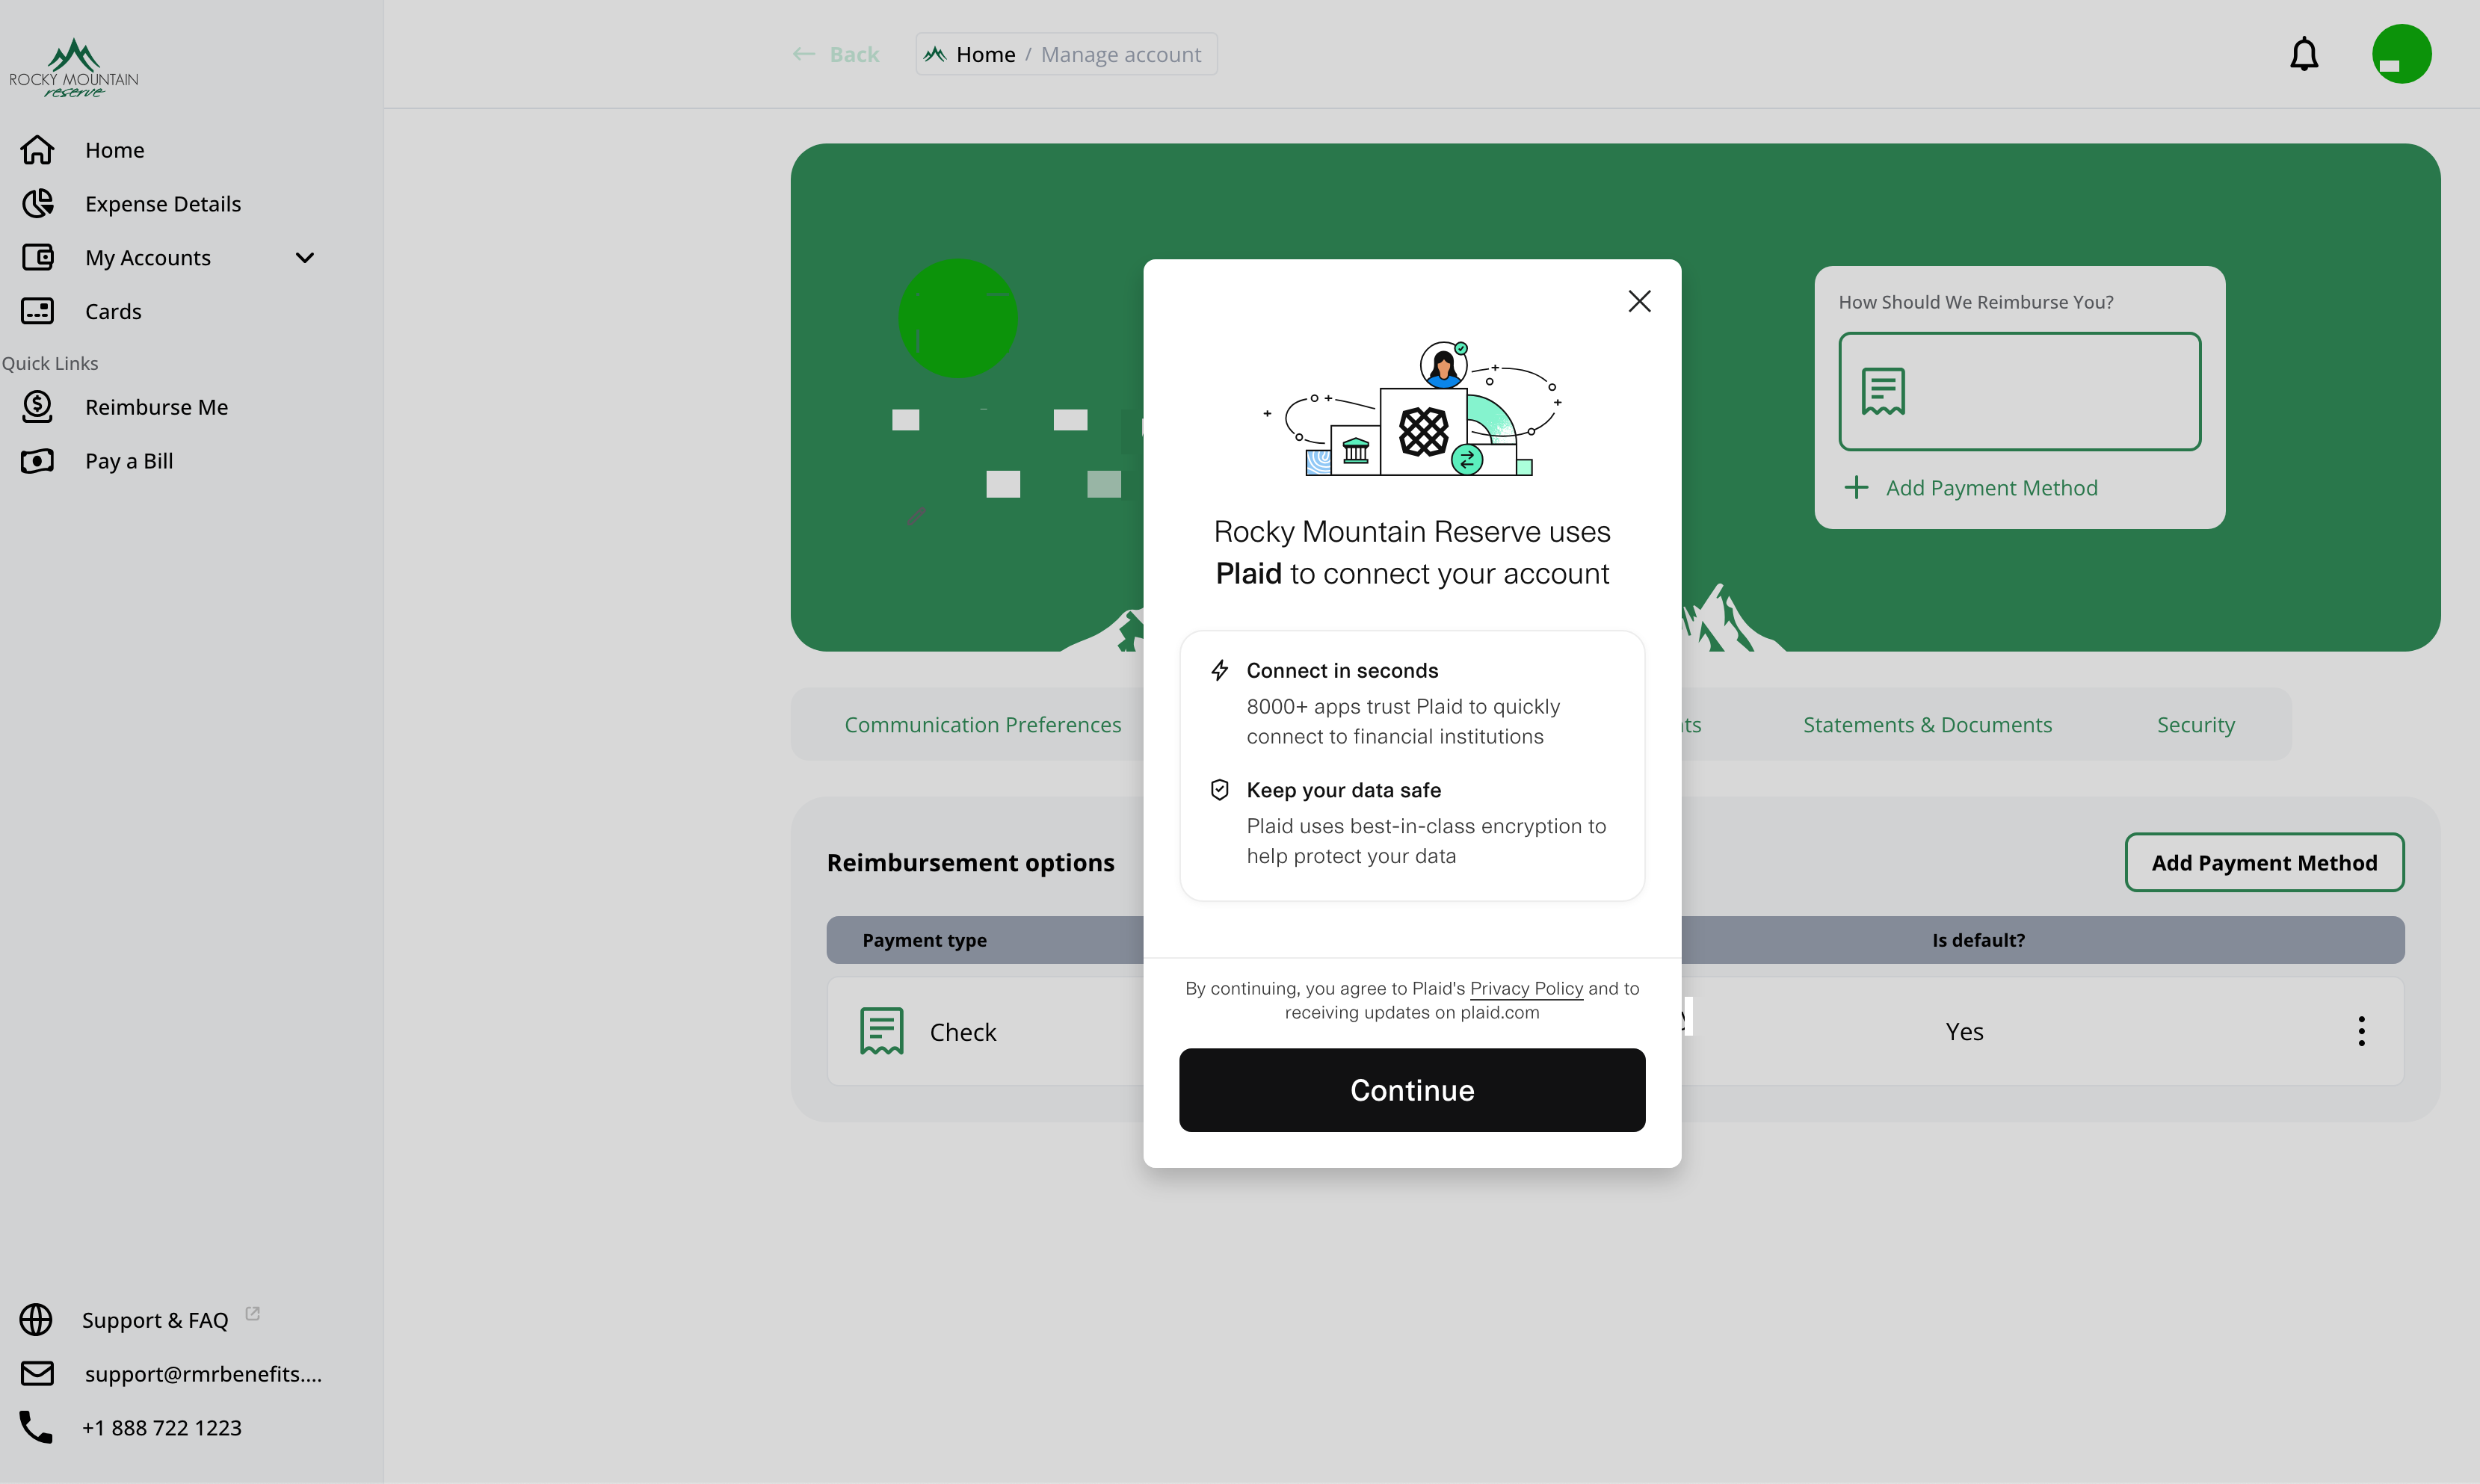Screen dimensions: 2480x1484
Task: Click the Cards icon in sidebar
Action: (37, 311)
